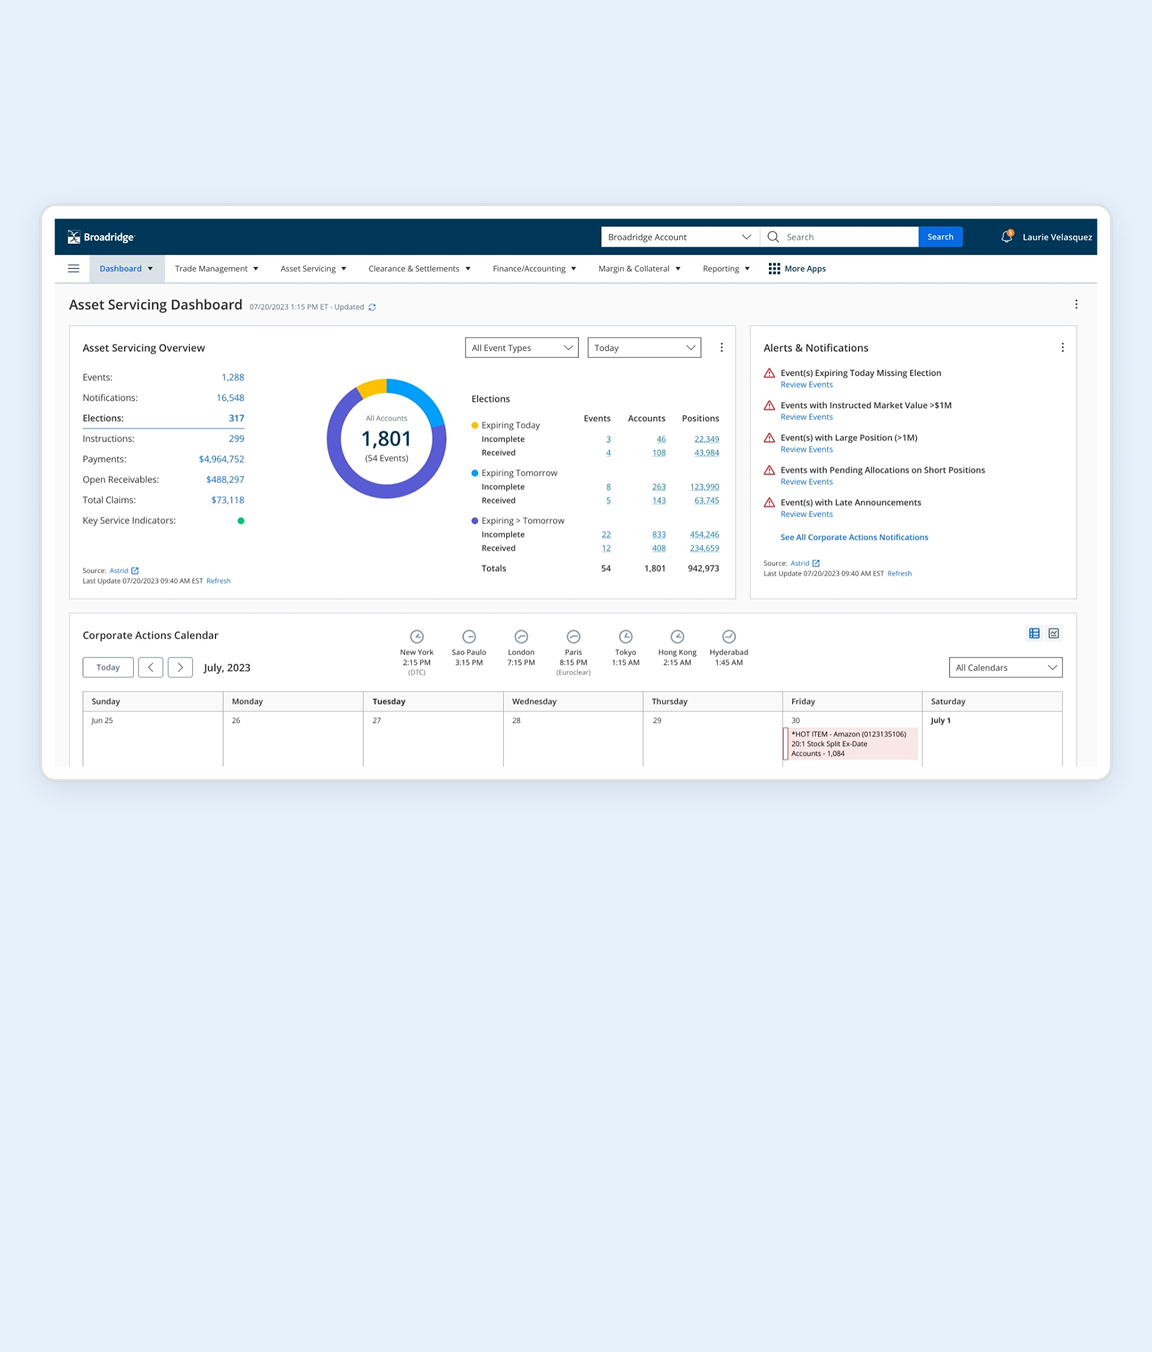The width and height of the screenshot is (1152, 1352).
Task: Select the Elections row value 317
Action: [x=236, y=418]
